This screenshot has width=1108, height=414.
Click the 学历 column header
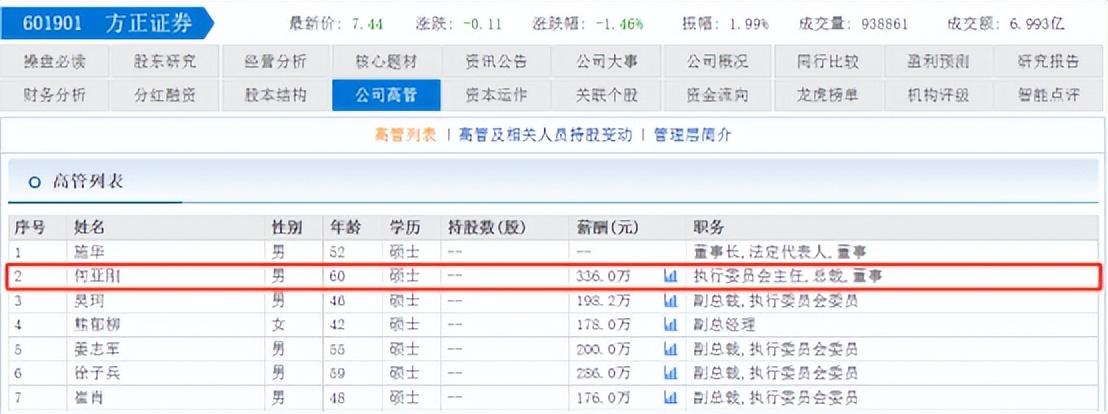click(404, 227)
